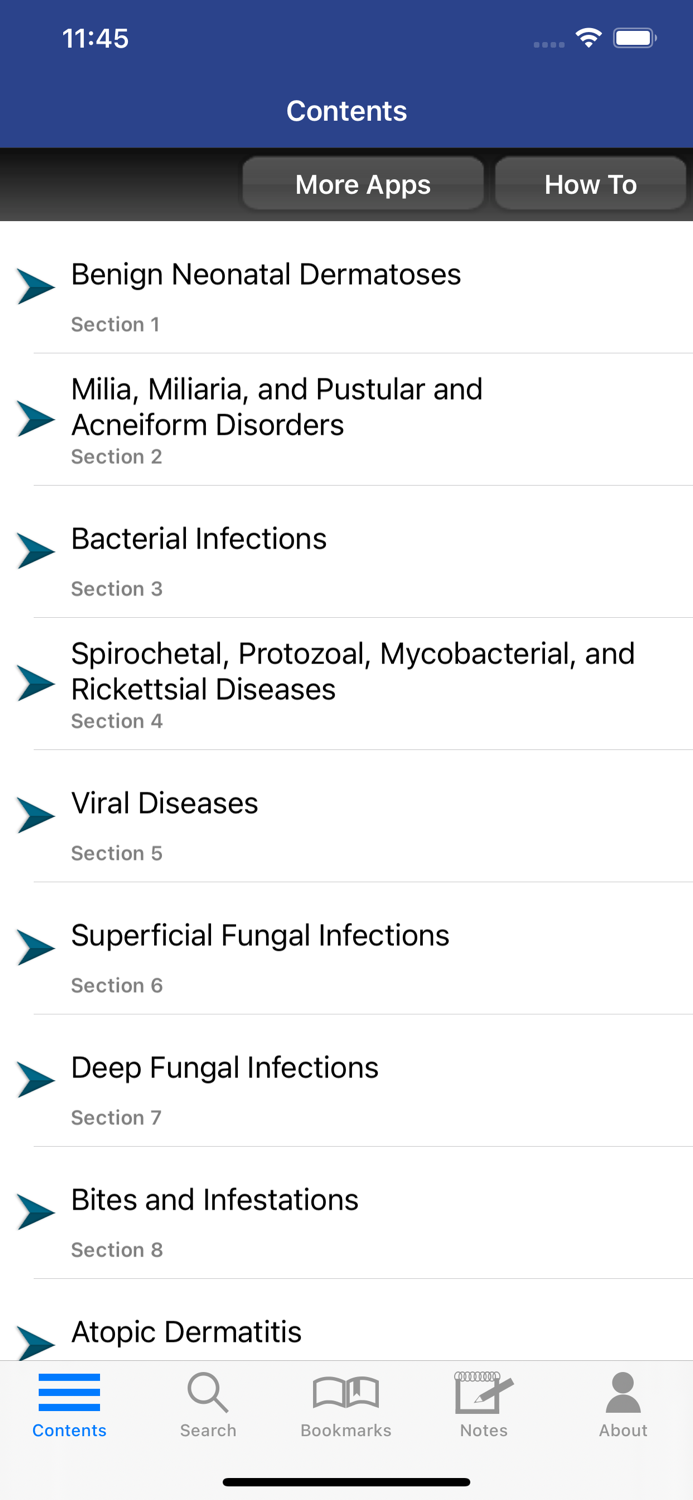The height and width of the screenshot is (1500, 693).
Task: Tap the More Apps button
Action: (x=362, y=184)
